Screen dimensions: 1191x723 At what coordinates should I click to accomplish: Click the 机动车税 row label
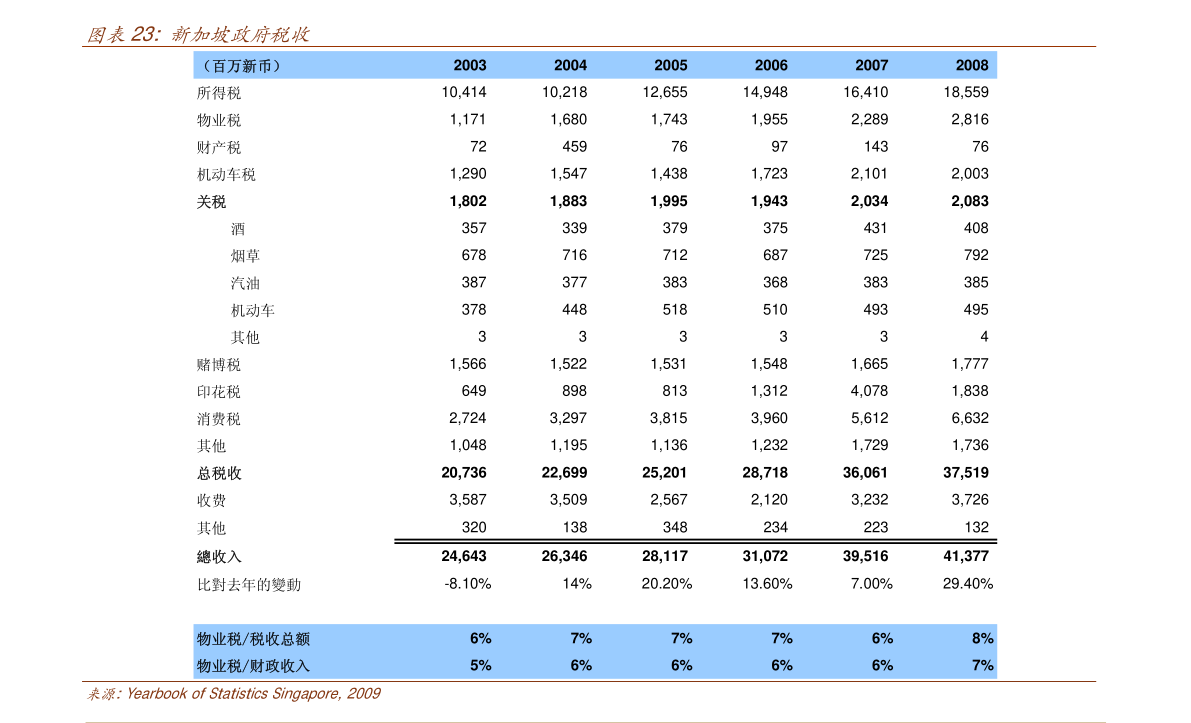(x=226, y=175)
